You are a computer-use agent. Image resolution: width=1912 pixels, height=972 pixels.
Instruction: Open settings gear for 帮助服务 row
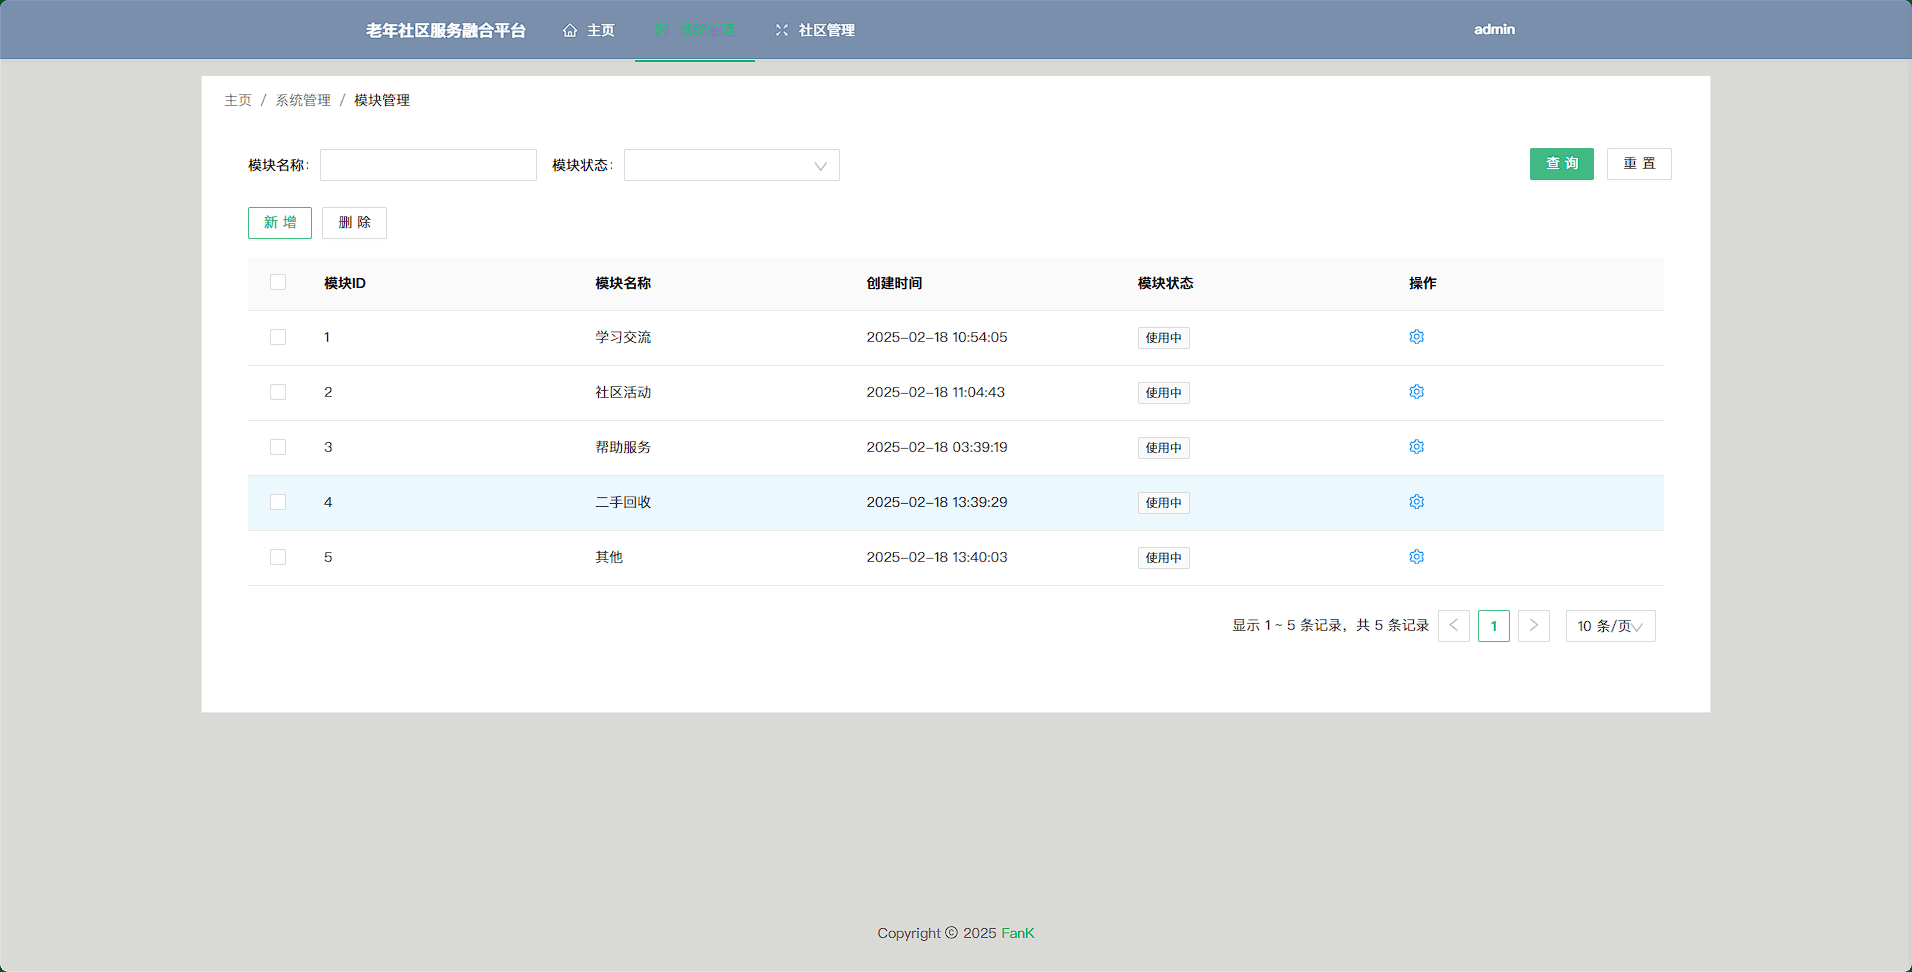click(x=1416, y=447)
